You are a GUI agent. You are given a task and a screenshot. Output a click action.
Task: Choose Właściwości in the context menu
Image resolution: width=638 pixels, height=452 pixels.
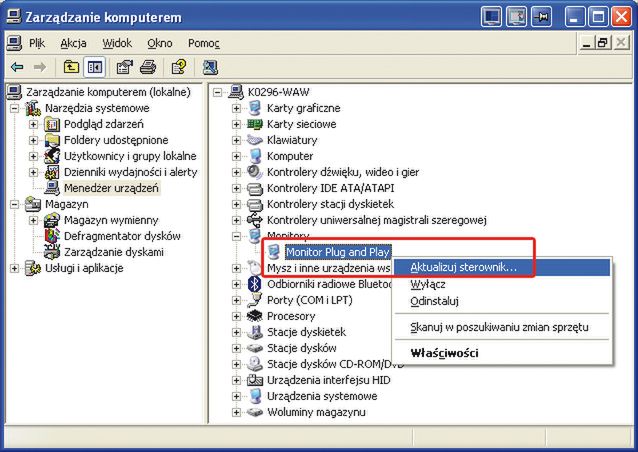click(502, 353)
